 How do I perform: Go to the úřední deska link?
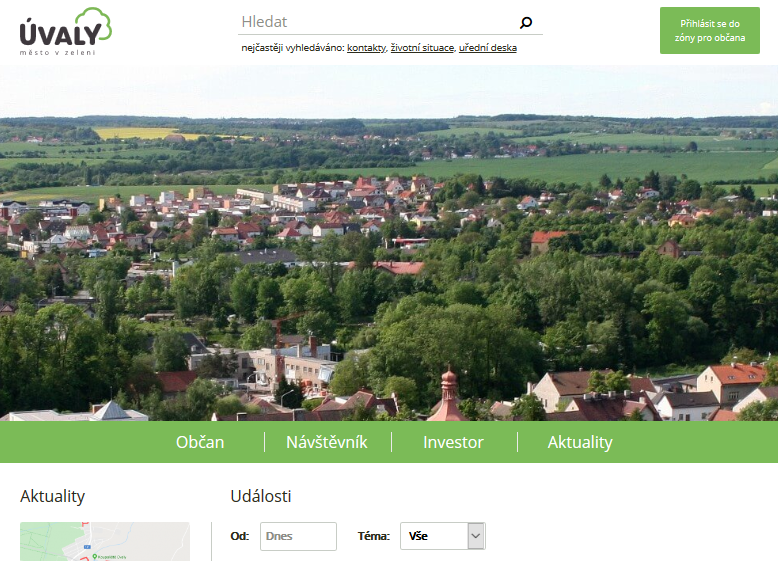tap(487, 48)
